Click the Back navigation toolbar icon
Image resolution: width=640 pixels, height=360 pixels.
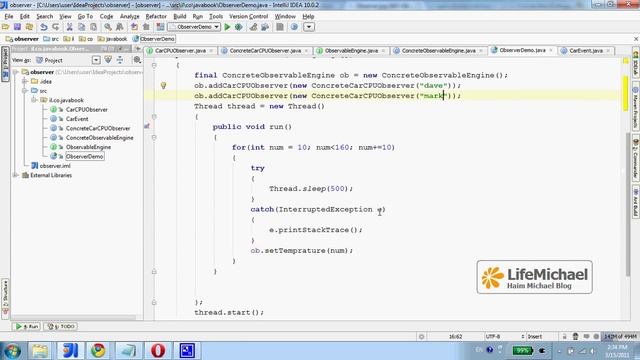pos(134,27)
